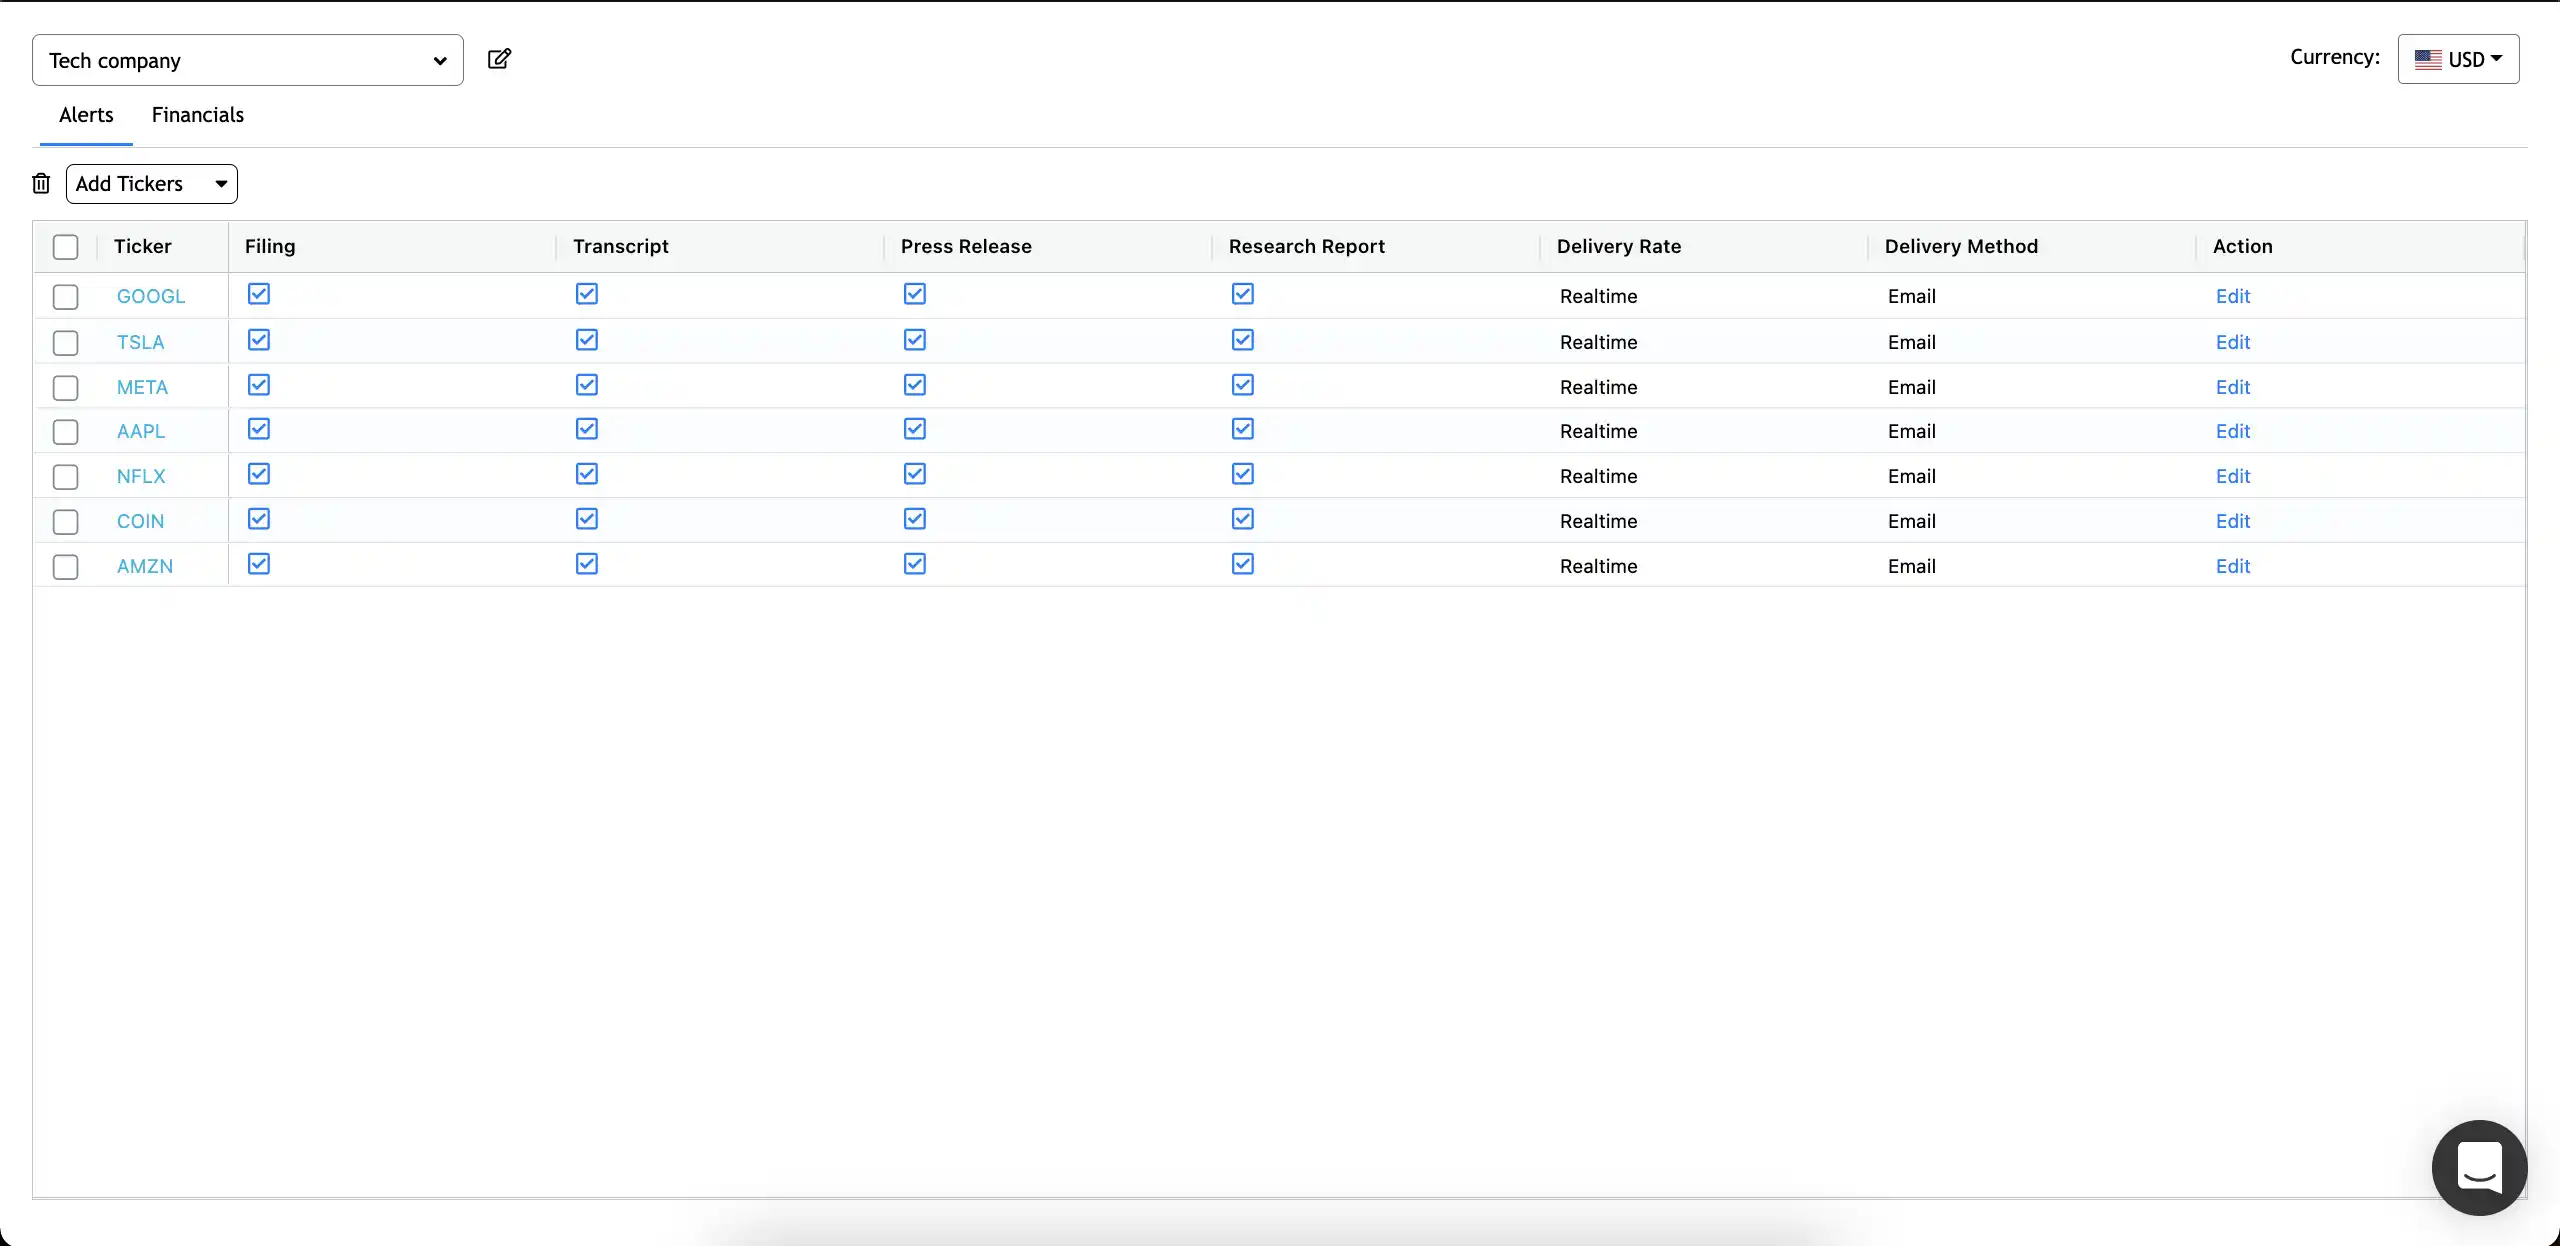Click the trash delete icon

[41, 184]
